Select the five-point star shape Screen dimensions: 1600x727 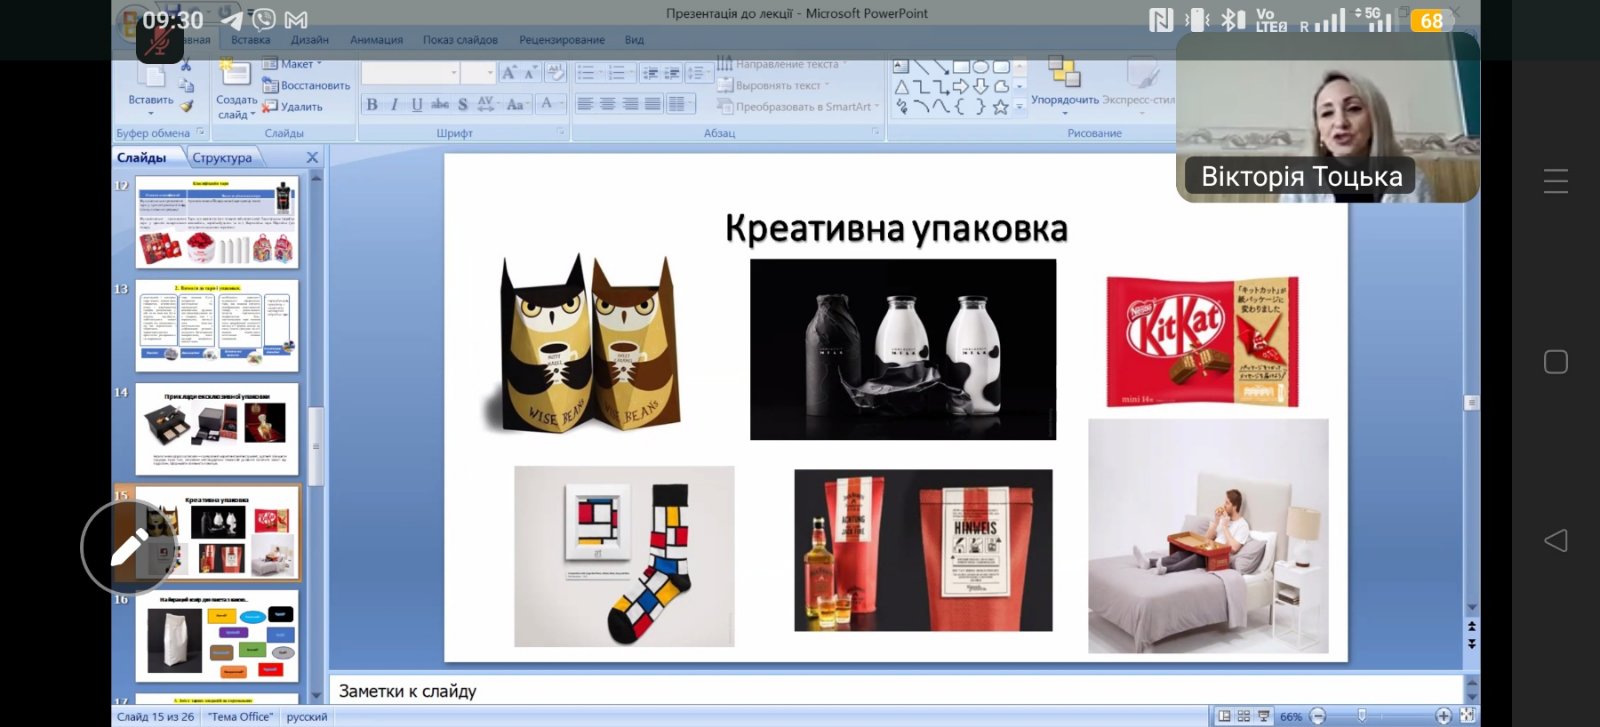(1000, 107)
